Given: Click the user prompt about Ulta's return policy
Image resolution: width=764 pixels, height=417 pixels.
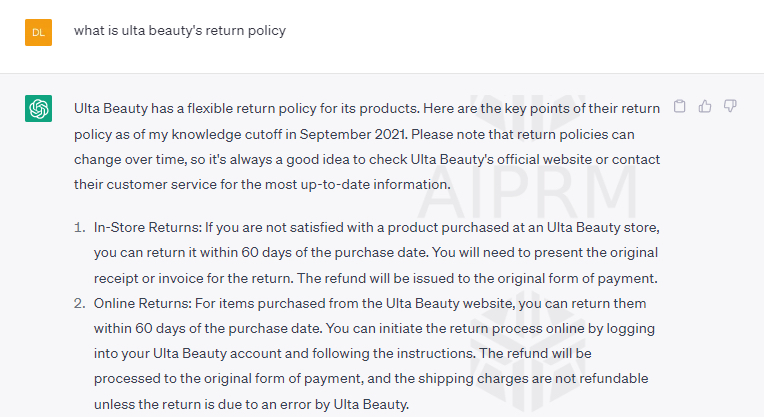Looking at the screenshot, I should 180,31.
